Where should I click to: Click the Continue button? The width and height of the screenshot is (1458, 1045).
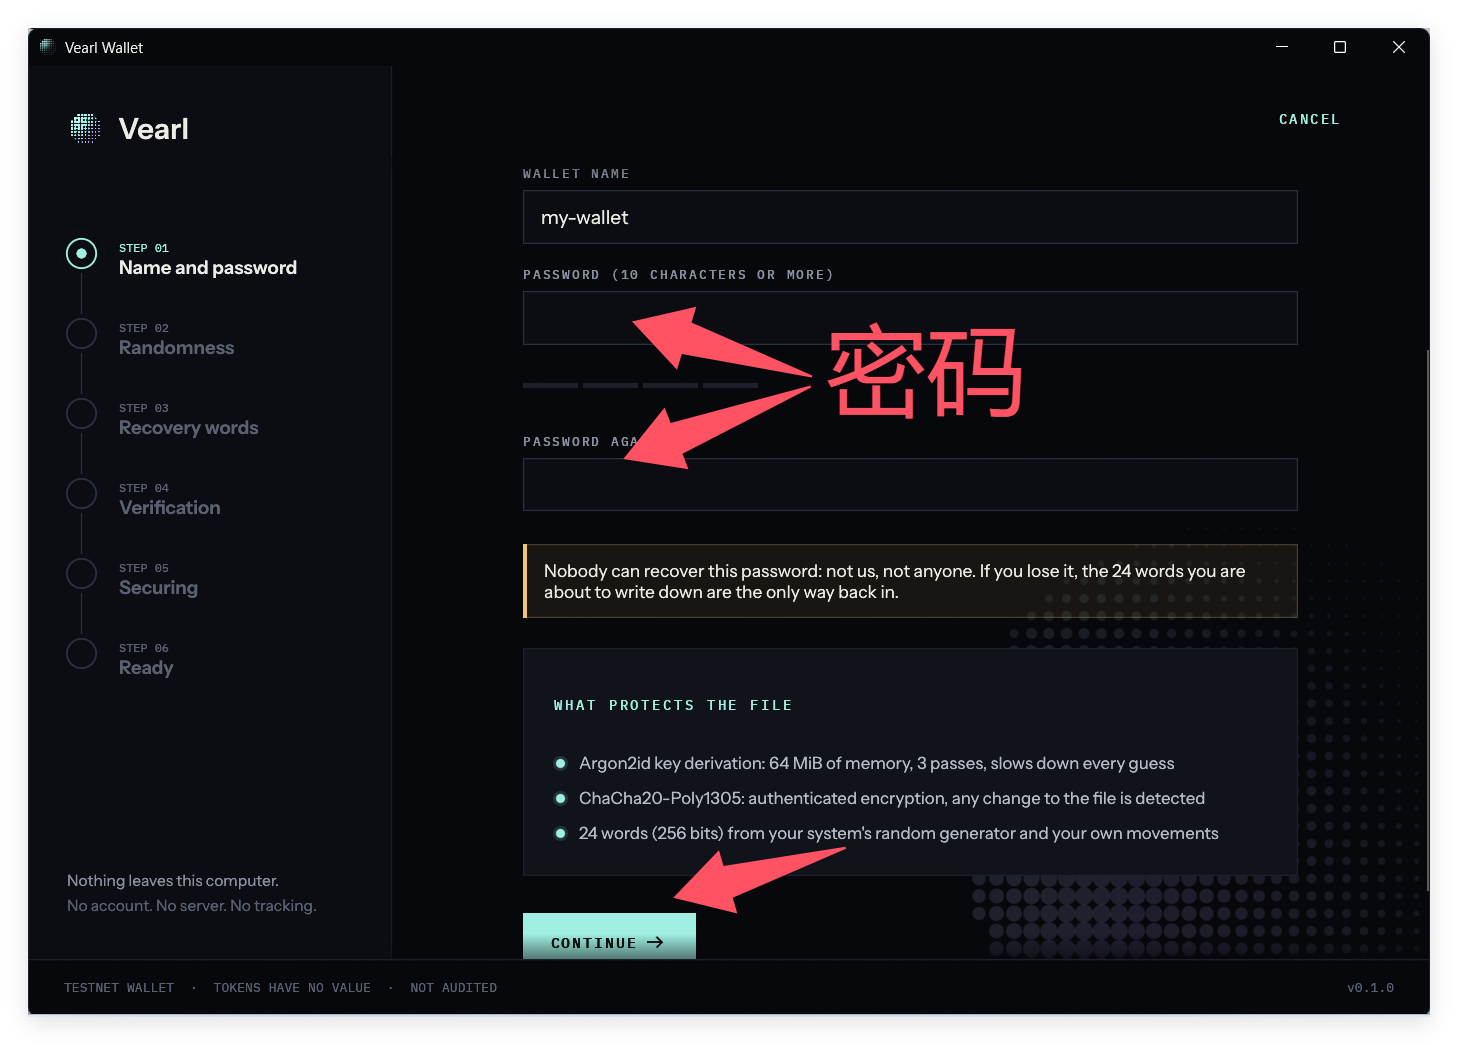(x=609, y=937)
